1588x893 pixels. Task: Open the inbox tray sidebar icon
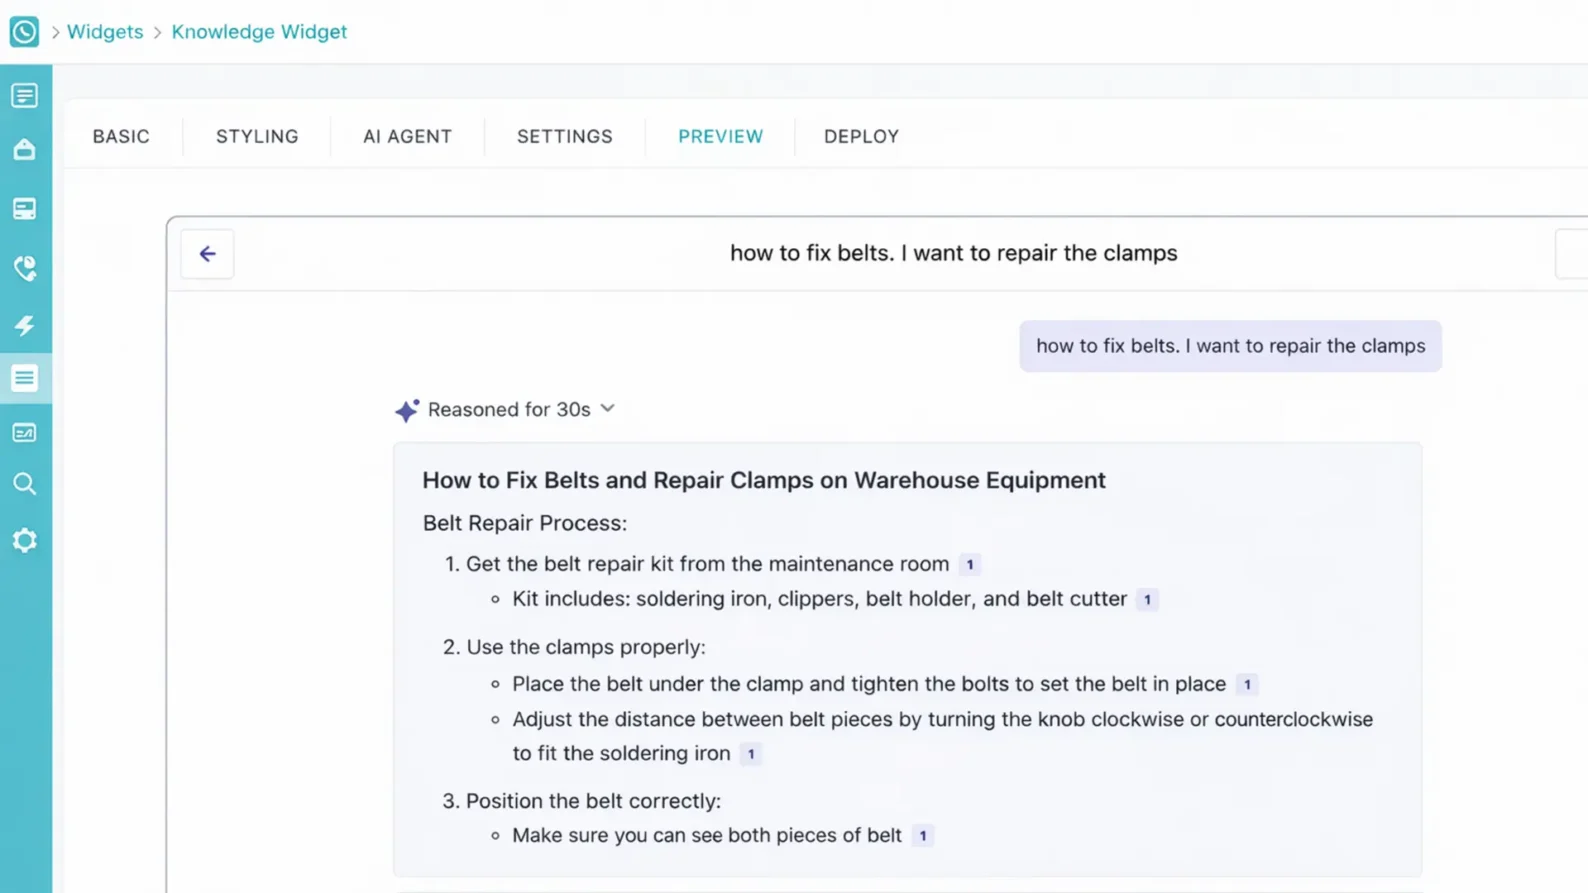click(25, 150)
